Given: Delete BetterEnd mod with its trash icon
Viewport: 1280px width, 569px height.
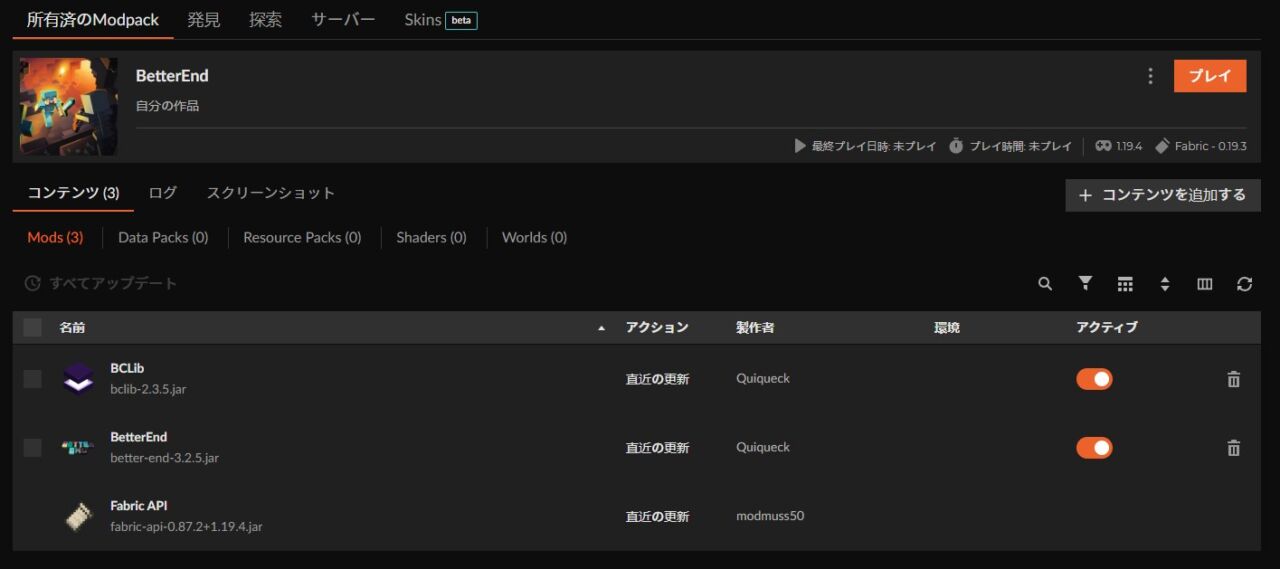Looking at the screenshot, I should coord(1233,448).
